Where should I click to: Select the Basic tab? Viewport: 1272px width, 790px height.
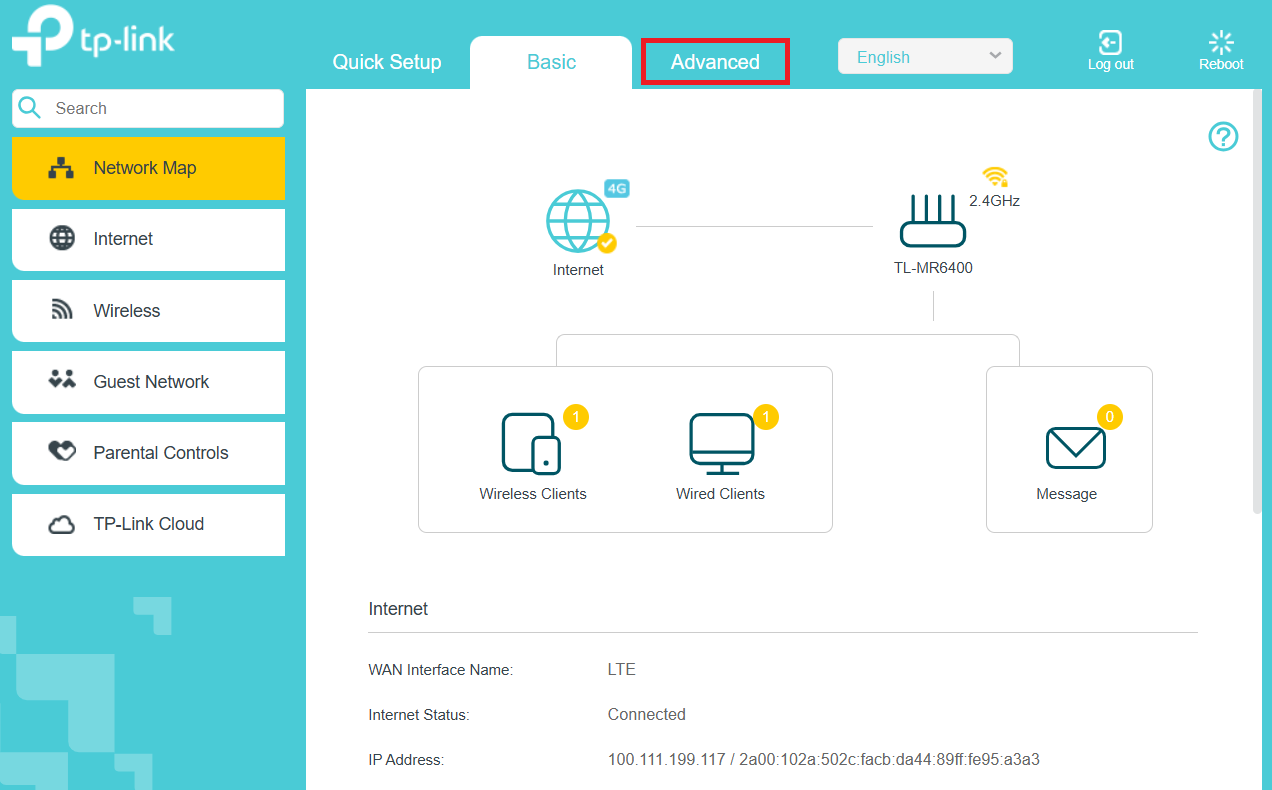(551, 62)
